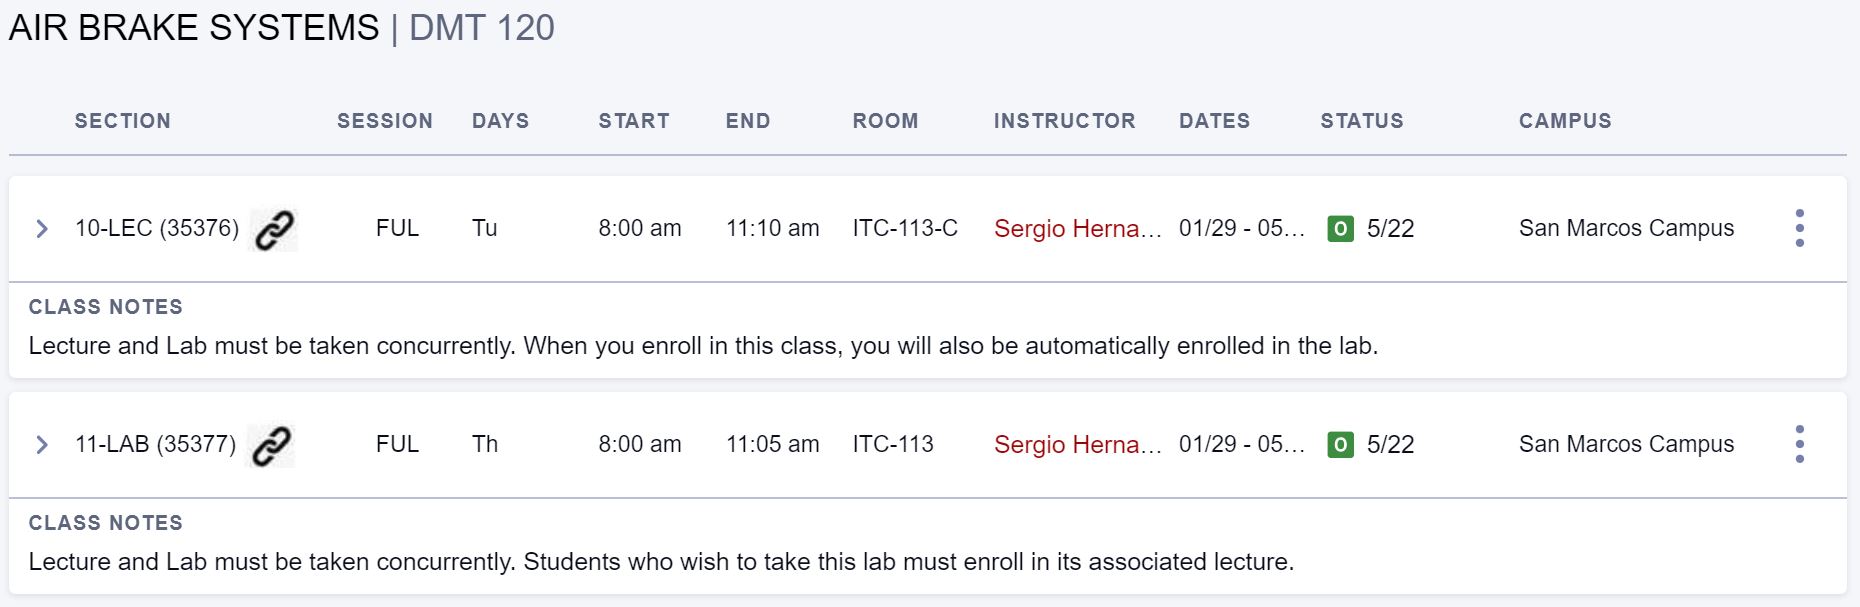
Task: Click the AIR BRAKE SYSTEMS course title
Action: (x=194, y=28)
